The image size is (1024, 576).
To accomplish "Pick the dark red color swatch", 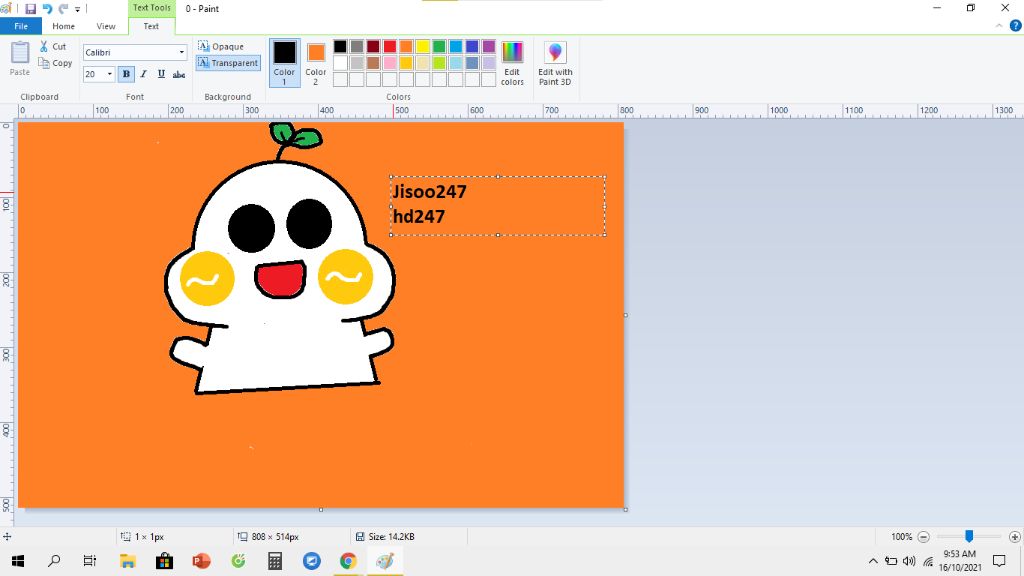I will point(373,46).
